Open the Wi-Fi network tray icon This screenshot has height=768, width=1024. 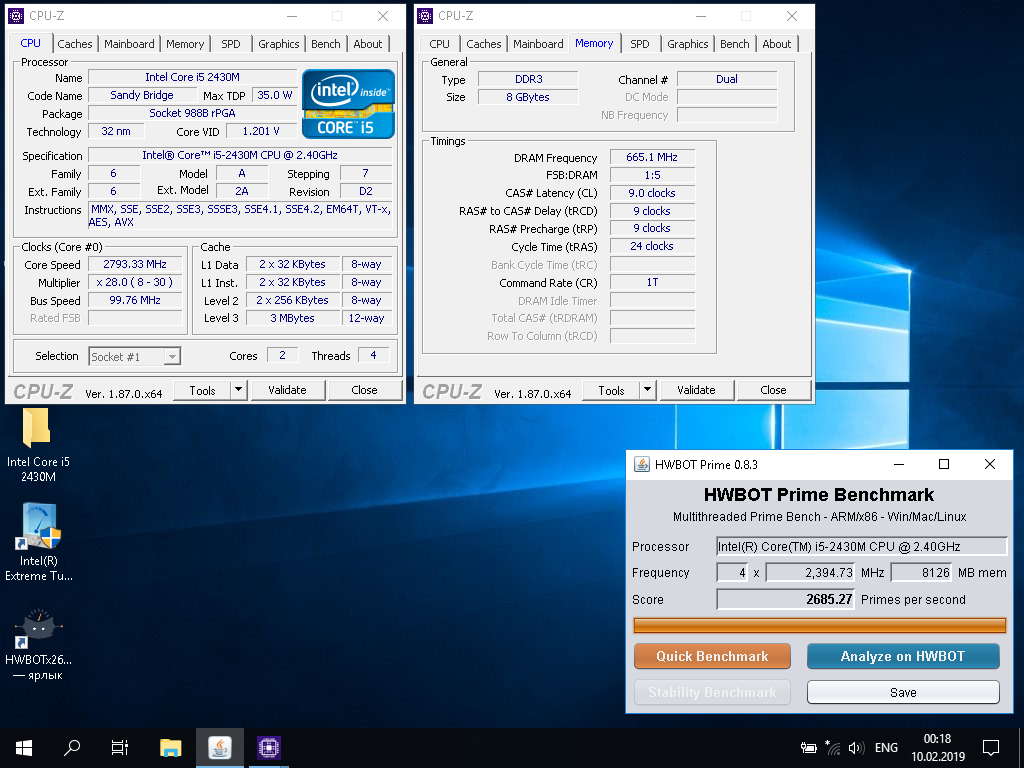(x=833, y=748)
